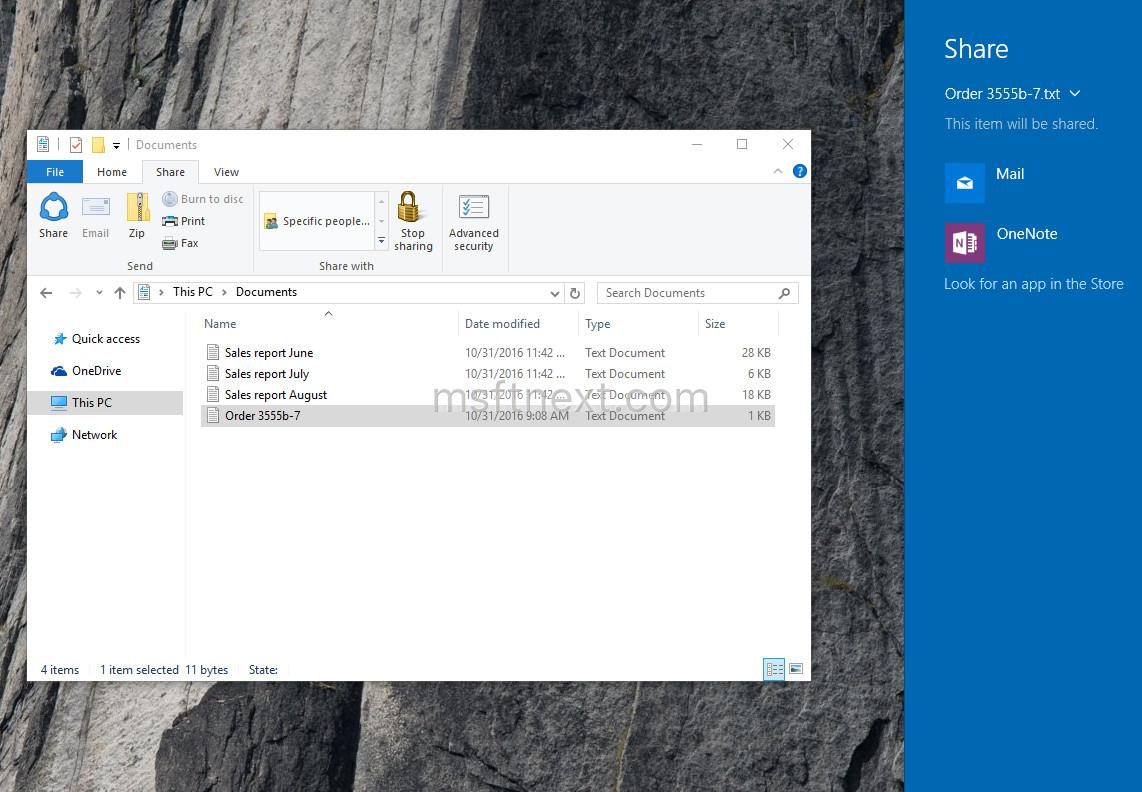The height and width of the screenshot is (792, 1142).
Task: Select the Zip icon in the Send group
Action: tap(137, 214)
